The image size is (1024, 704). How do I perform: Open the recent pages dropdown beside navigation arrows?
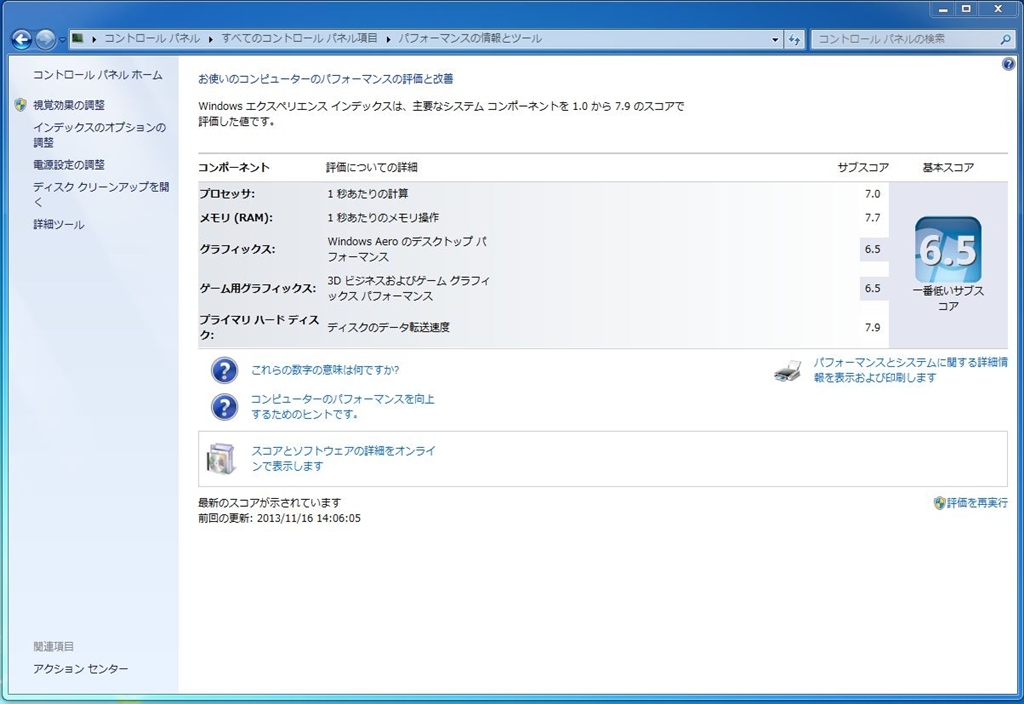[62, 40]
